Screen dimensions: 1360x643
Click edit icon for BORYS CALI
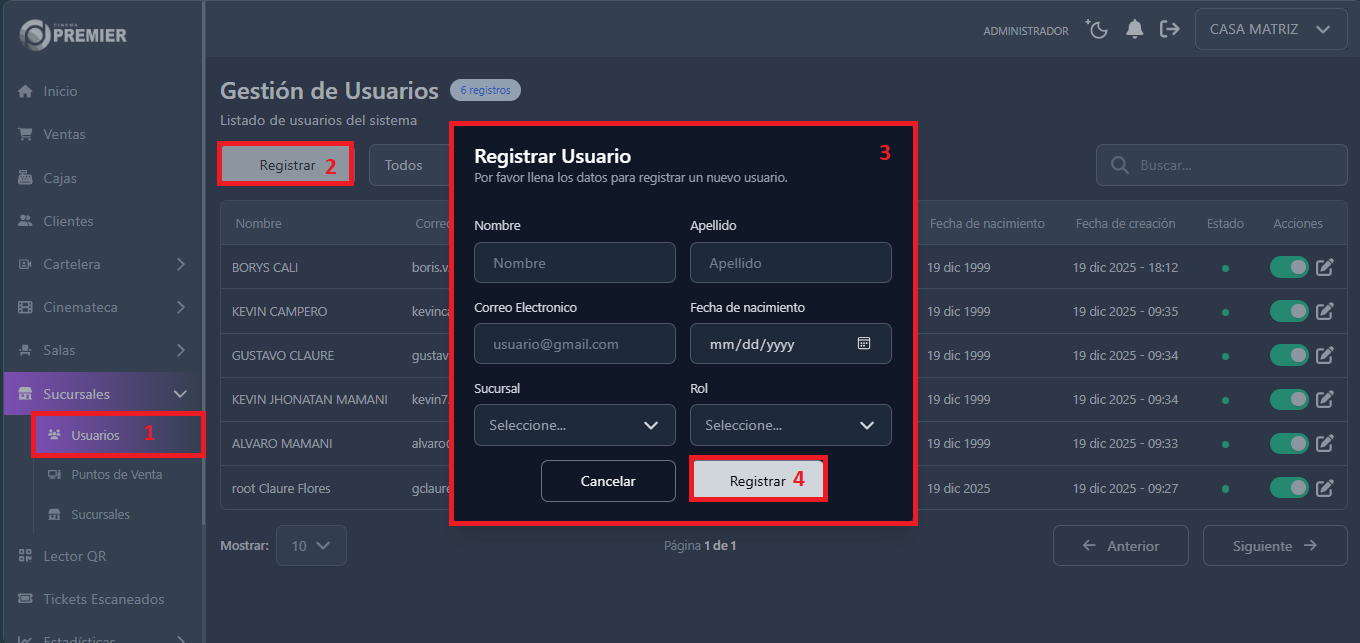pyautogui.click(x=1324, y=268)
